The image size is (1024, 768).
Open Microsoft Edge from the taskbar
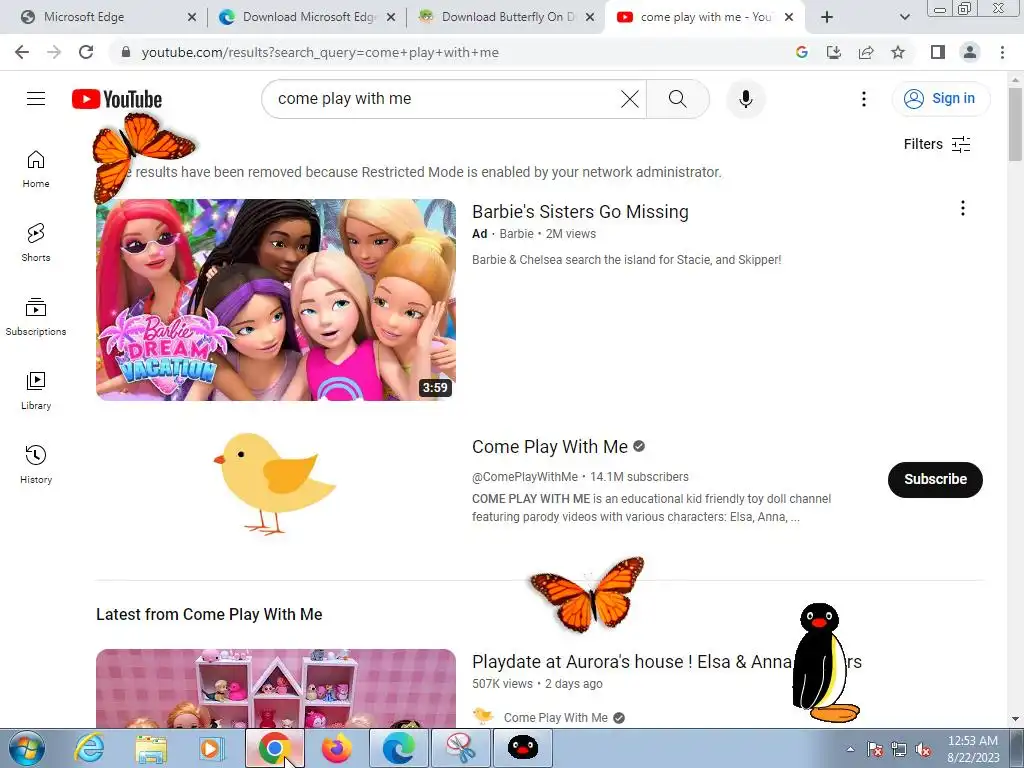398,748
